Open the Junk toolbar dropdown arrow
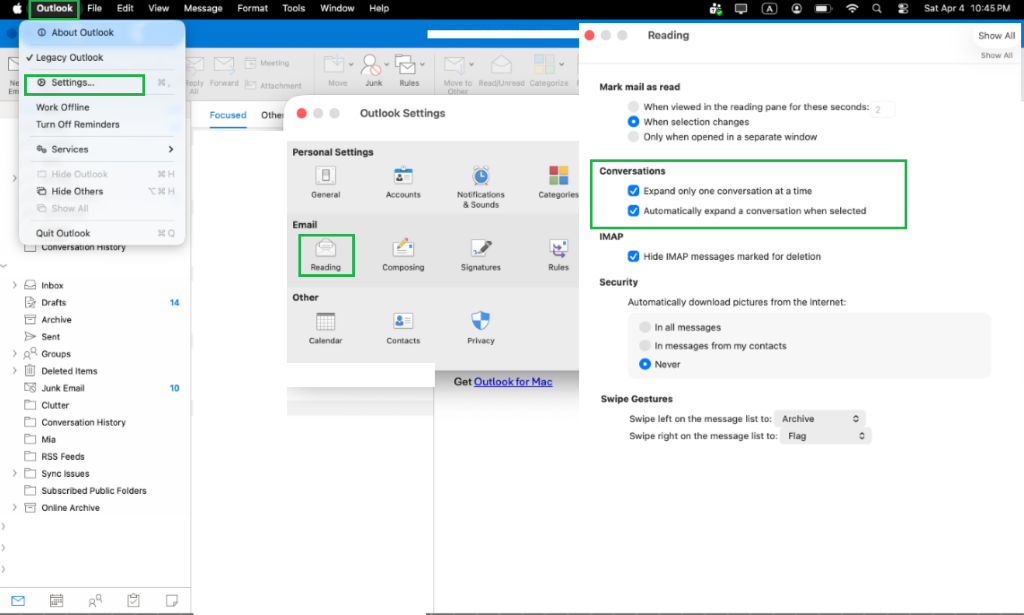Image resolution: width=1024 pixels, height=615 pixels. [x=387, y=64]
